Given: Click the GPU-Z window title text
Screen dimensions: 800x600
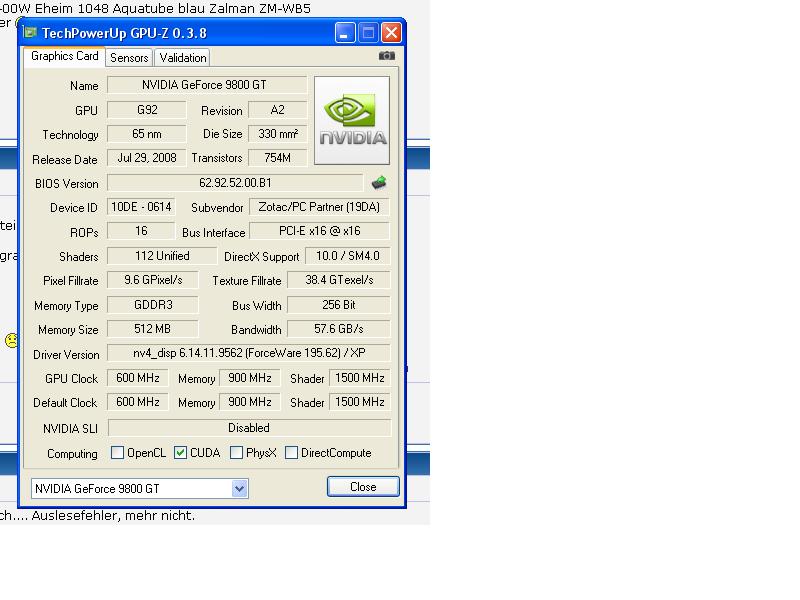Looking at the screenshot, I should (124, 33).
